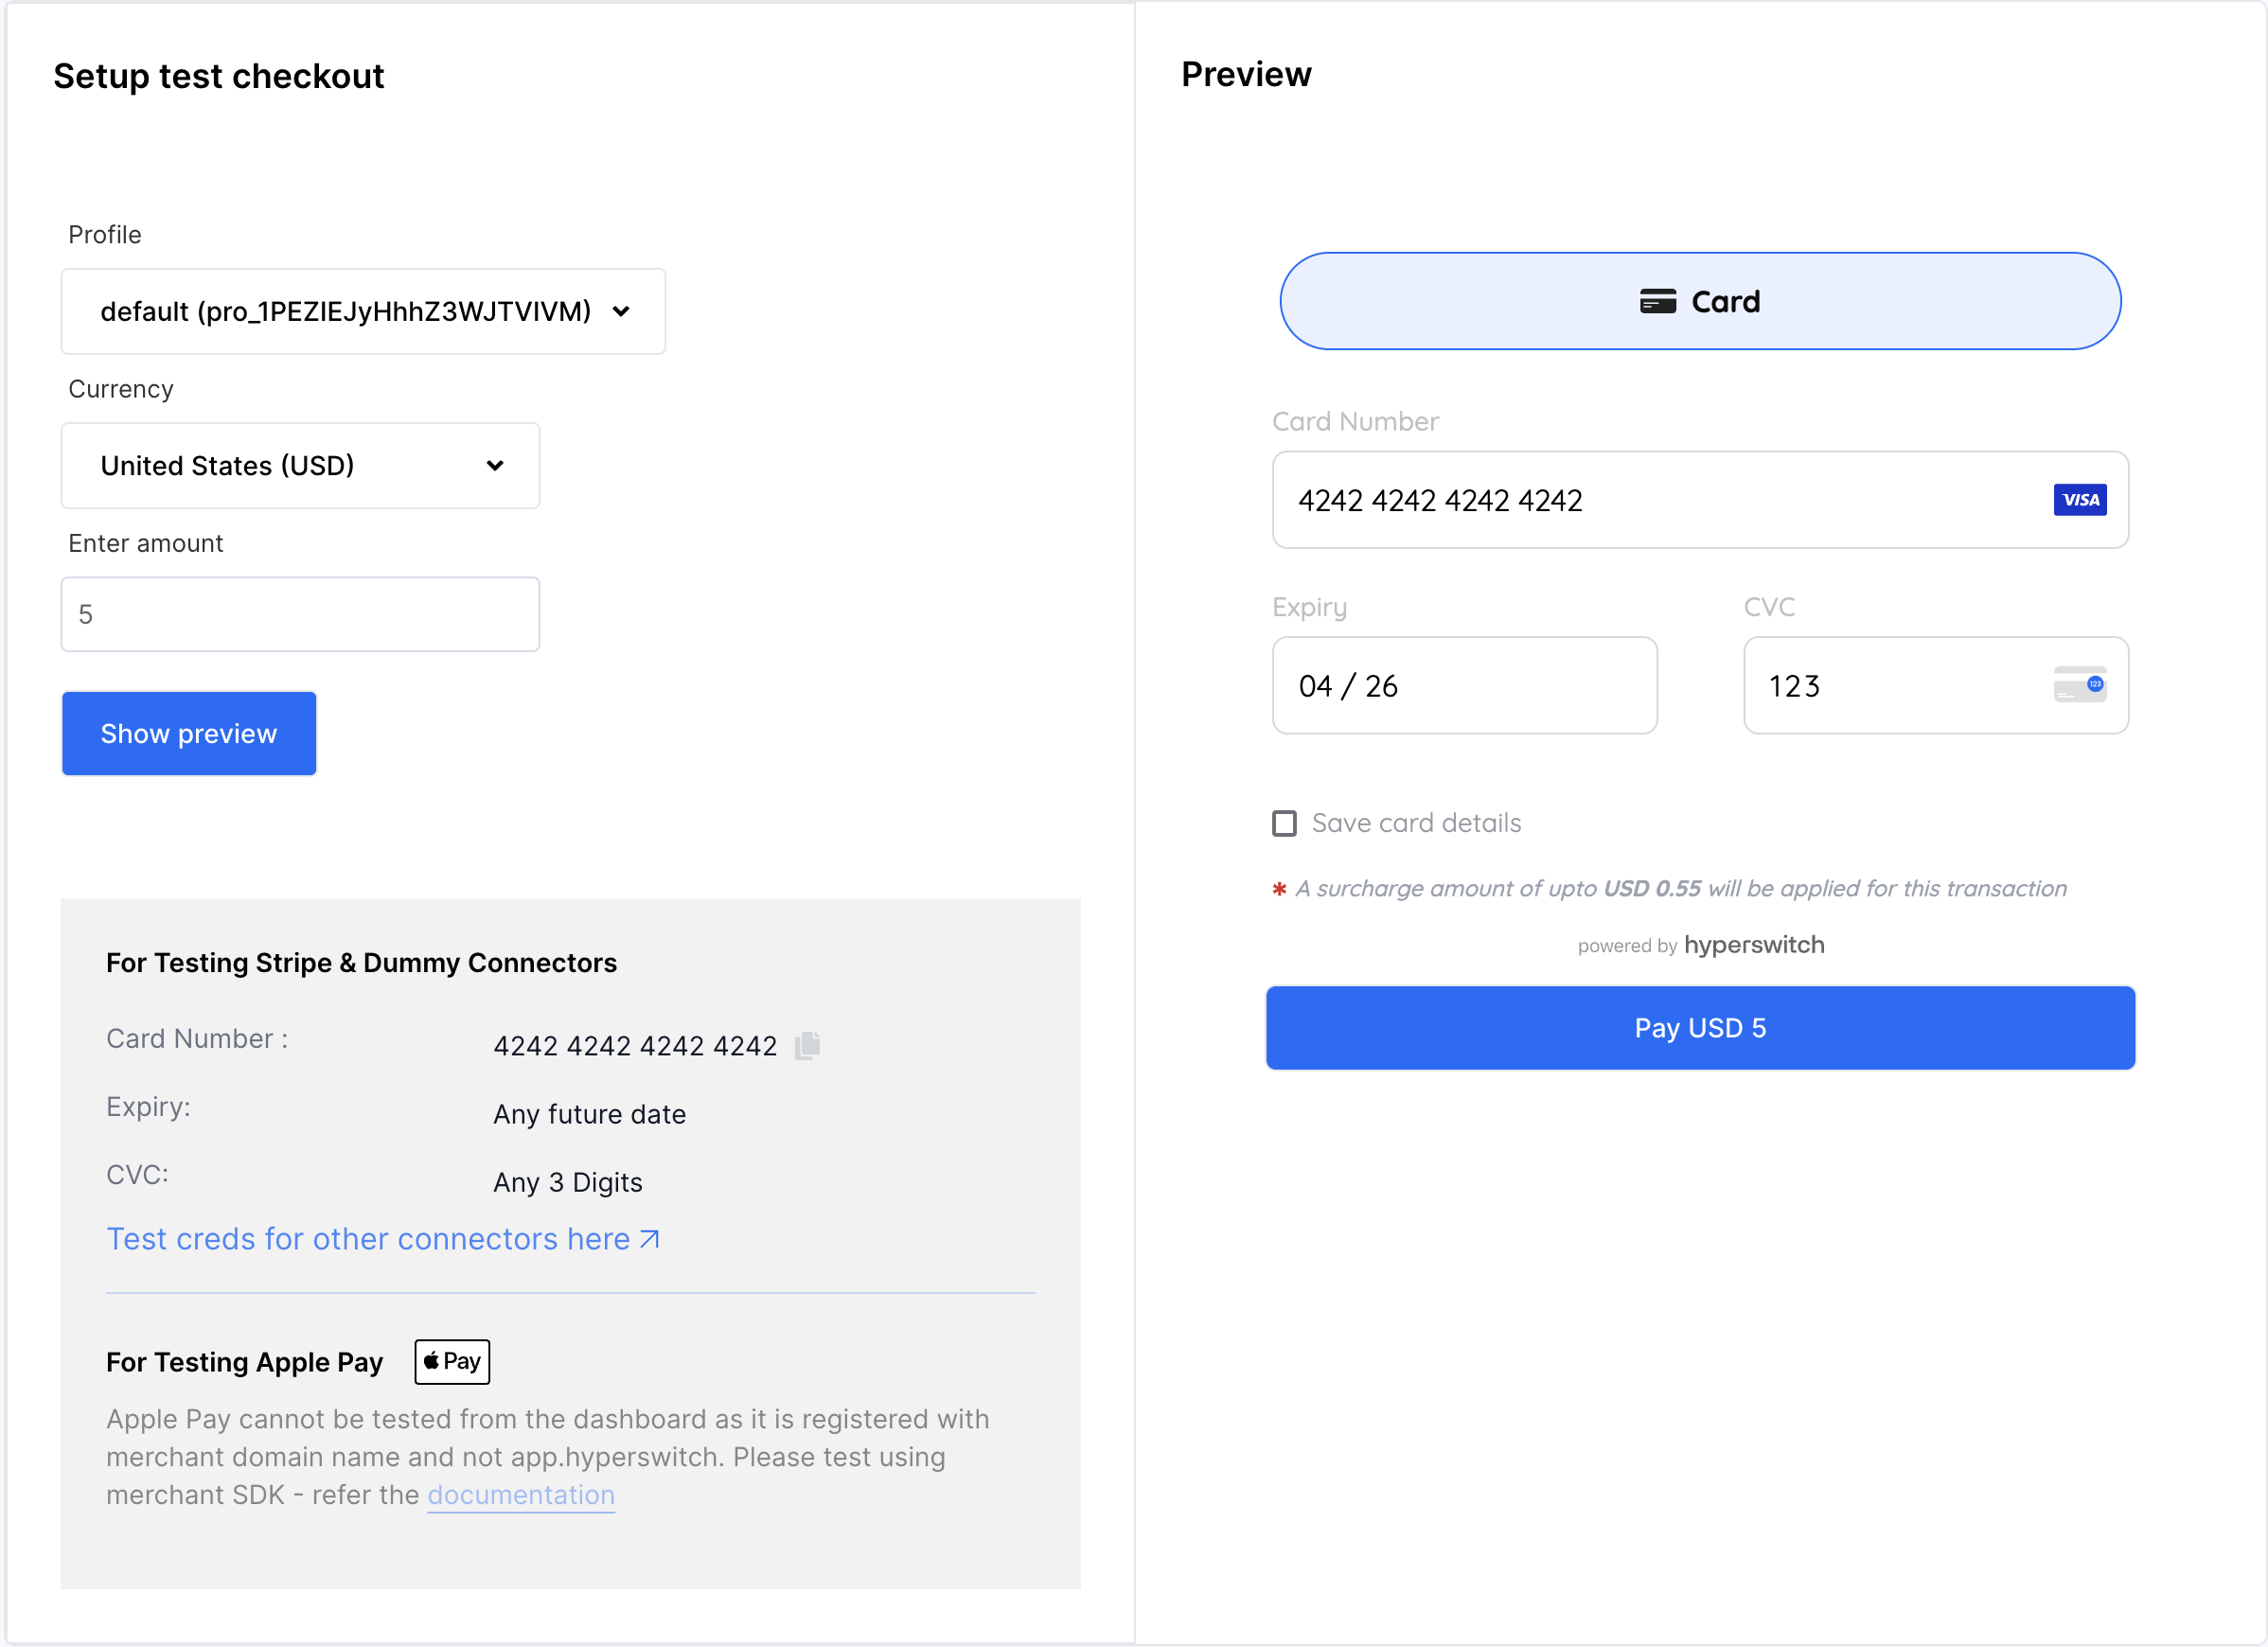Open the Profile dropdown
The image size is (2268, 1647).
[362, 311]
